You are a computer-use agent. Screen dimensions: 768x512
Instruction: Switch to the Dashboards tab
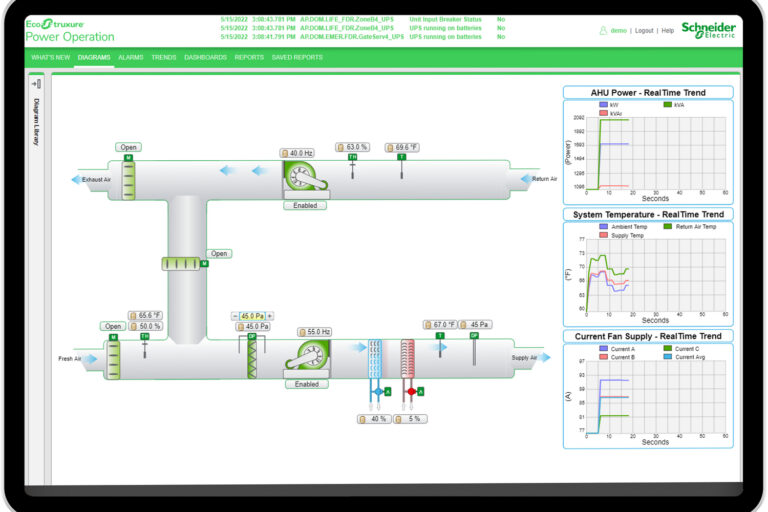click(205, 57)
